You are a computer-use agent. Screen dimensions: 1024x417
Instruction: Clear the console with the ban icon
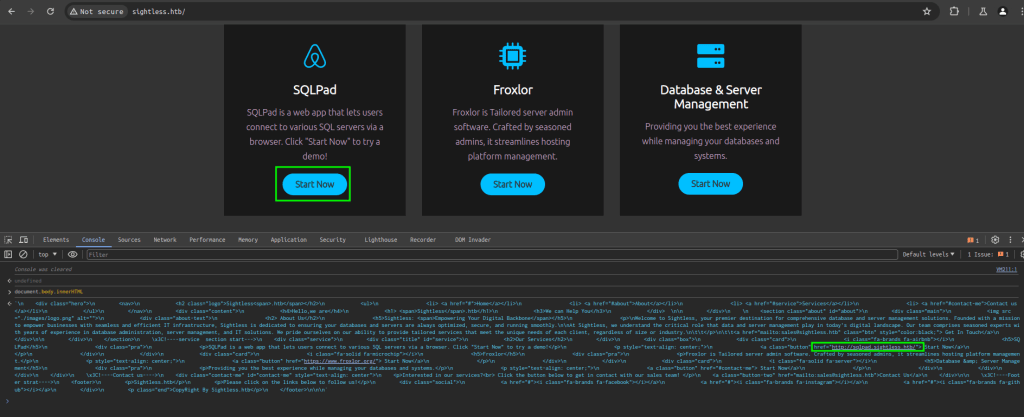(x=24, y=254)
